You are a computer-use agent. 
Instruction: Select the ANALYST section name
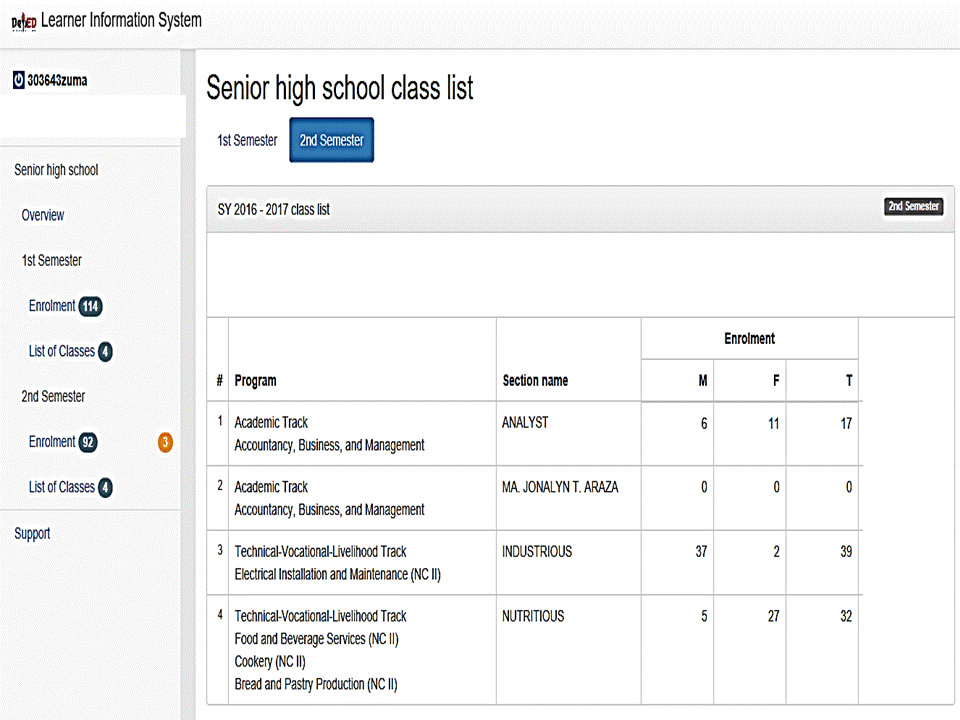525,422
